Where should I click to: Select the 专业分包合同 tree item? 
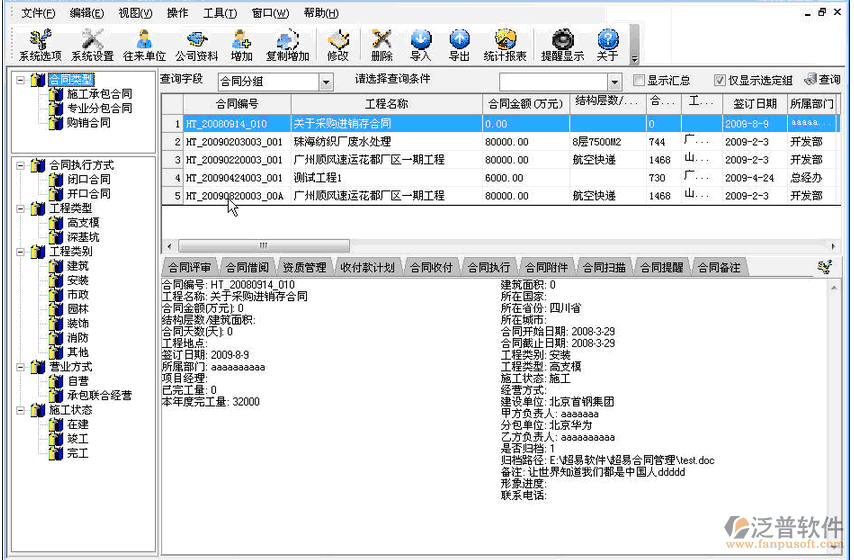coord(99,108)
